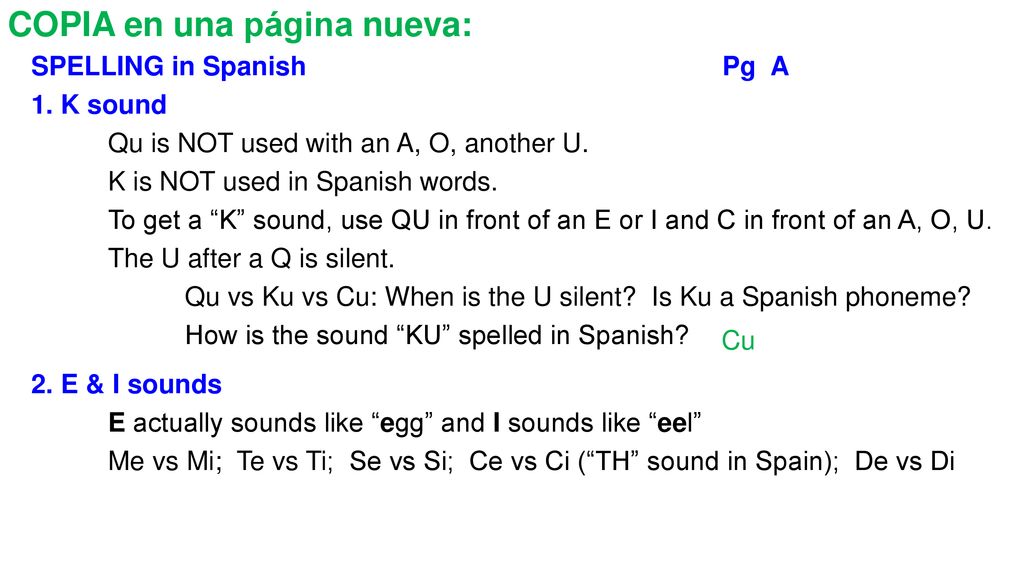Click 'How is the sound "KU" spelled in Spanish?'

437,336
